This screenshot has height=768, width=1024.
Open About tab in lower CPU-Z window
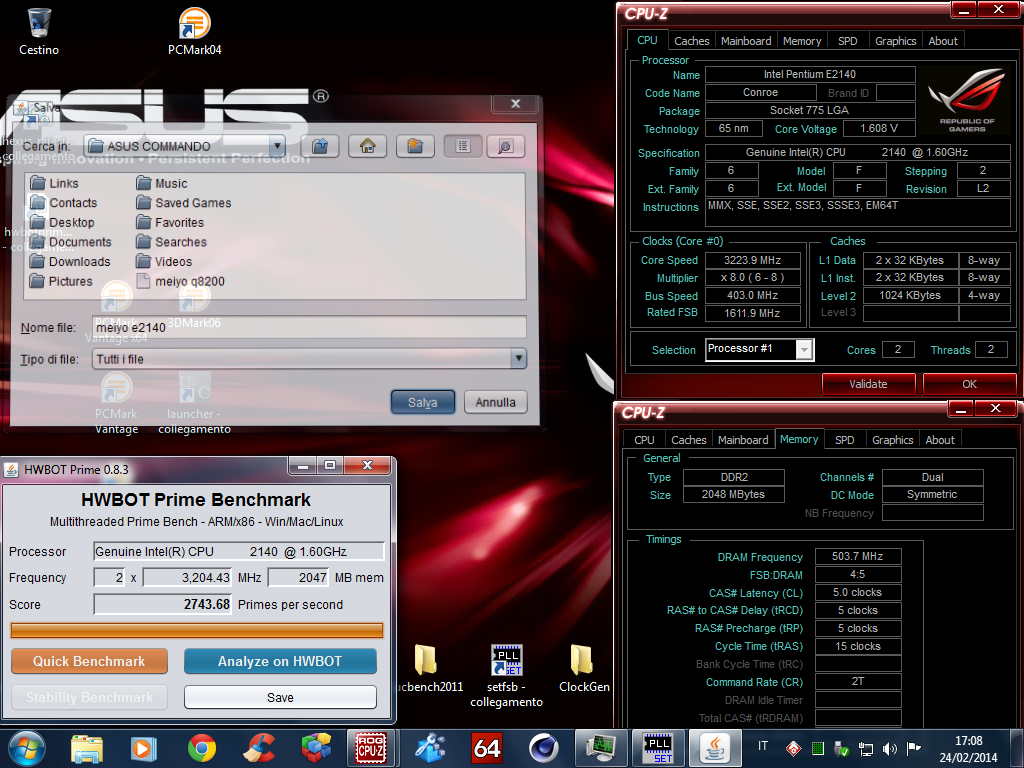(940, 440)
